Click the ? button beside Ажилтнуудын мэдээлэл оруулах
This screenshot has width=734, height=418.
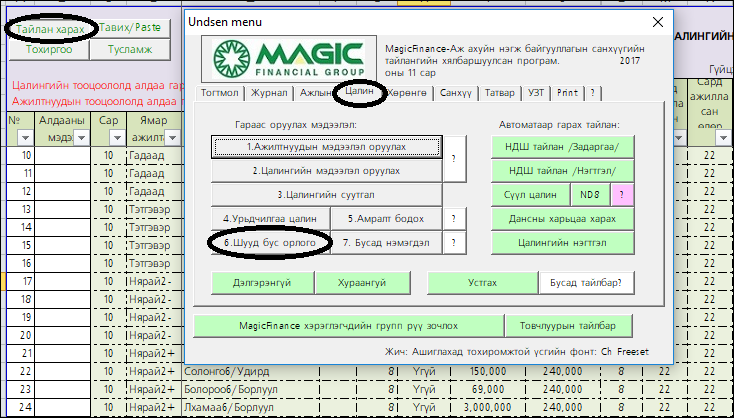click(454, 157)
